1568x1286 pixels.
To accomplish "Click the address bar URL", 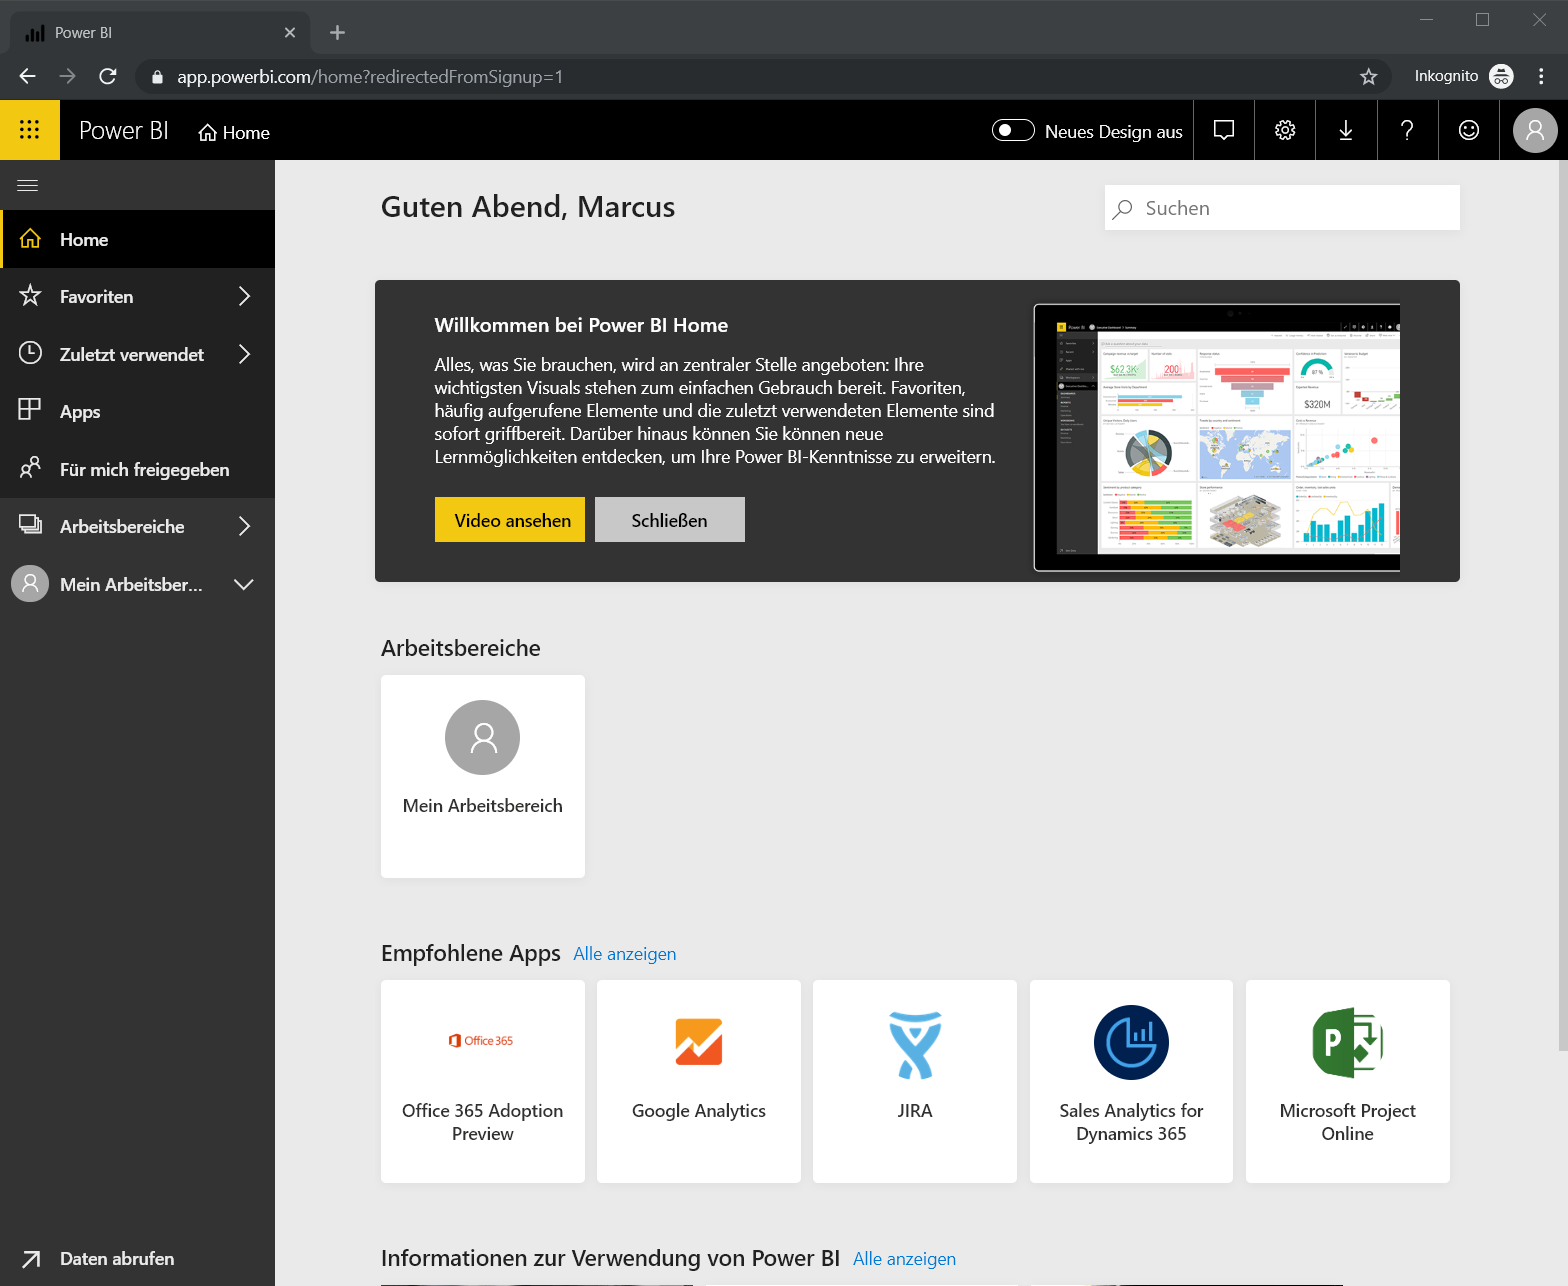I will click(370, 77).
